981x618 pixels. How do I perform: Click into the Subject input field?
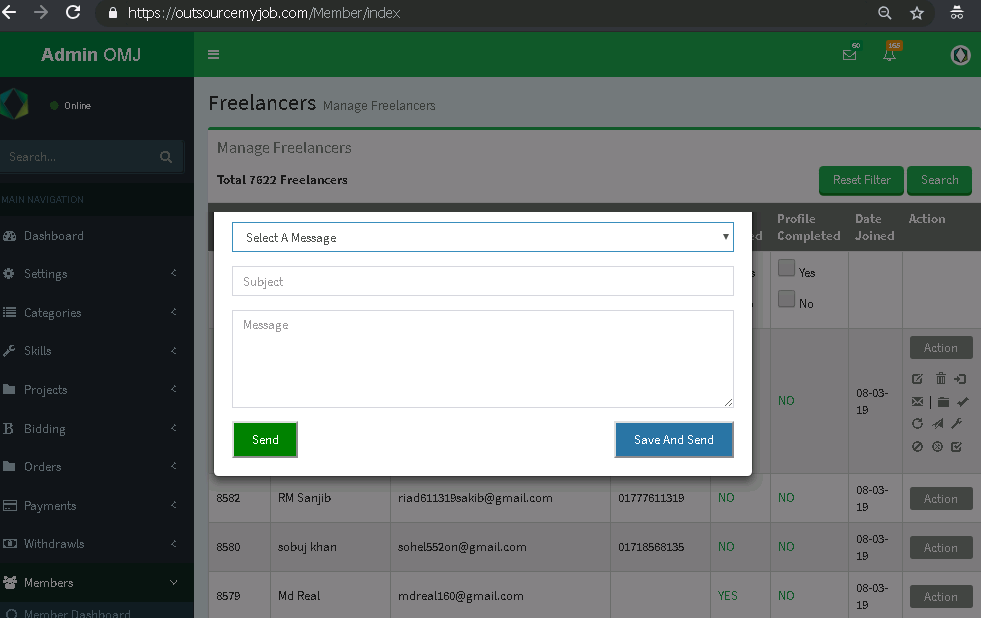click(x=482, y=281)
